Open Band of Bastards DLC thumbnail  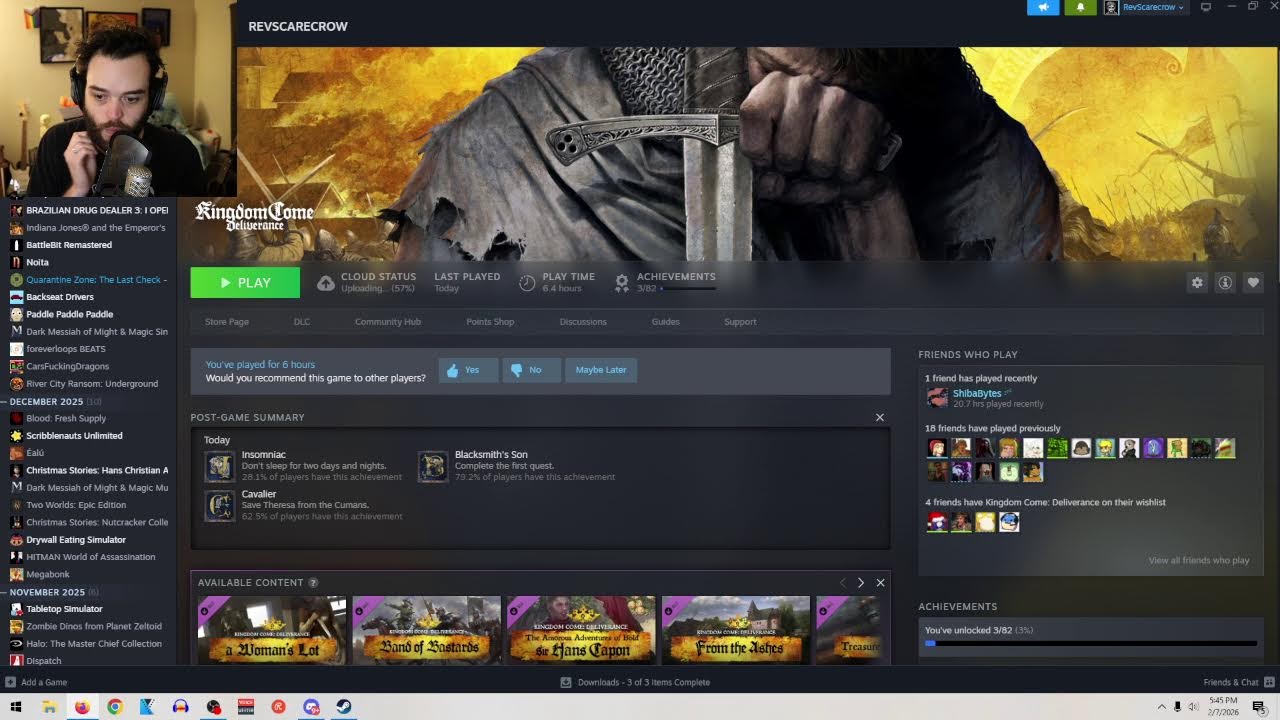coord(427,630)
